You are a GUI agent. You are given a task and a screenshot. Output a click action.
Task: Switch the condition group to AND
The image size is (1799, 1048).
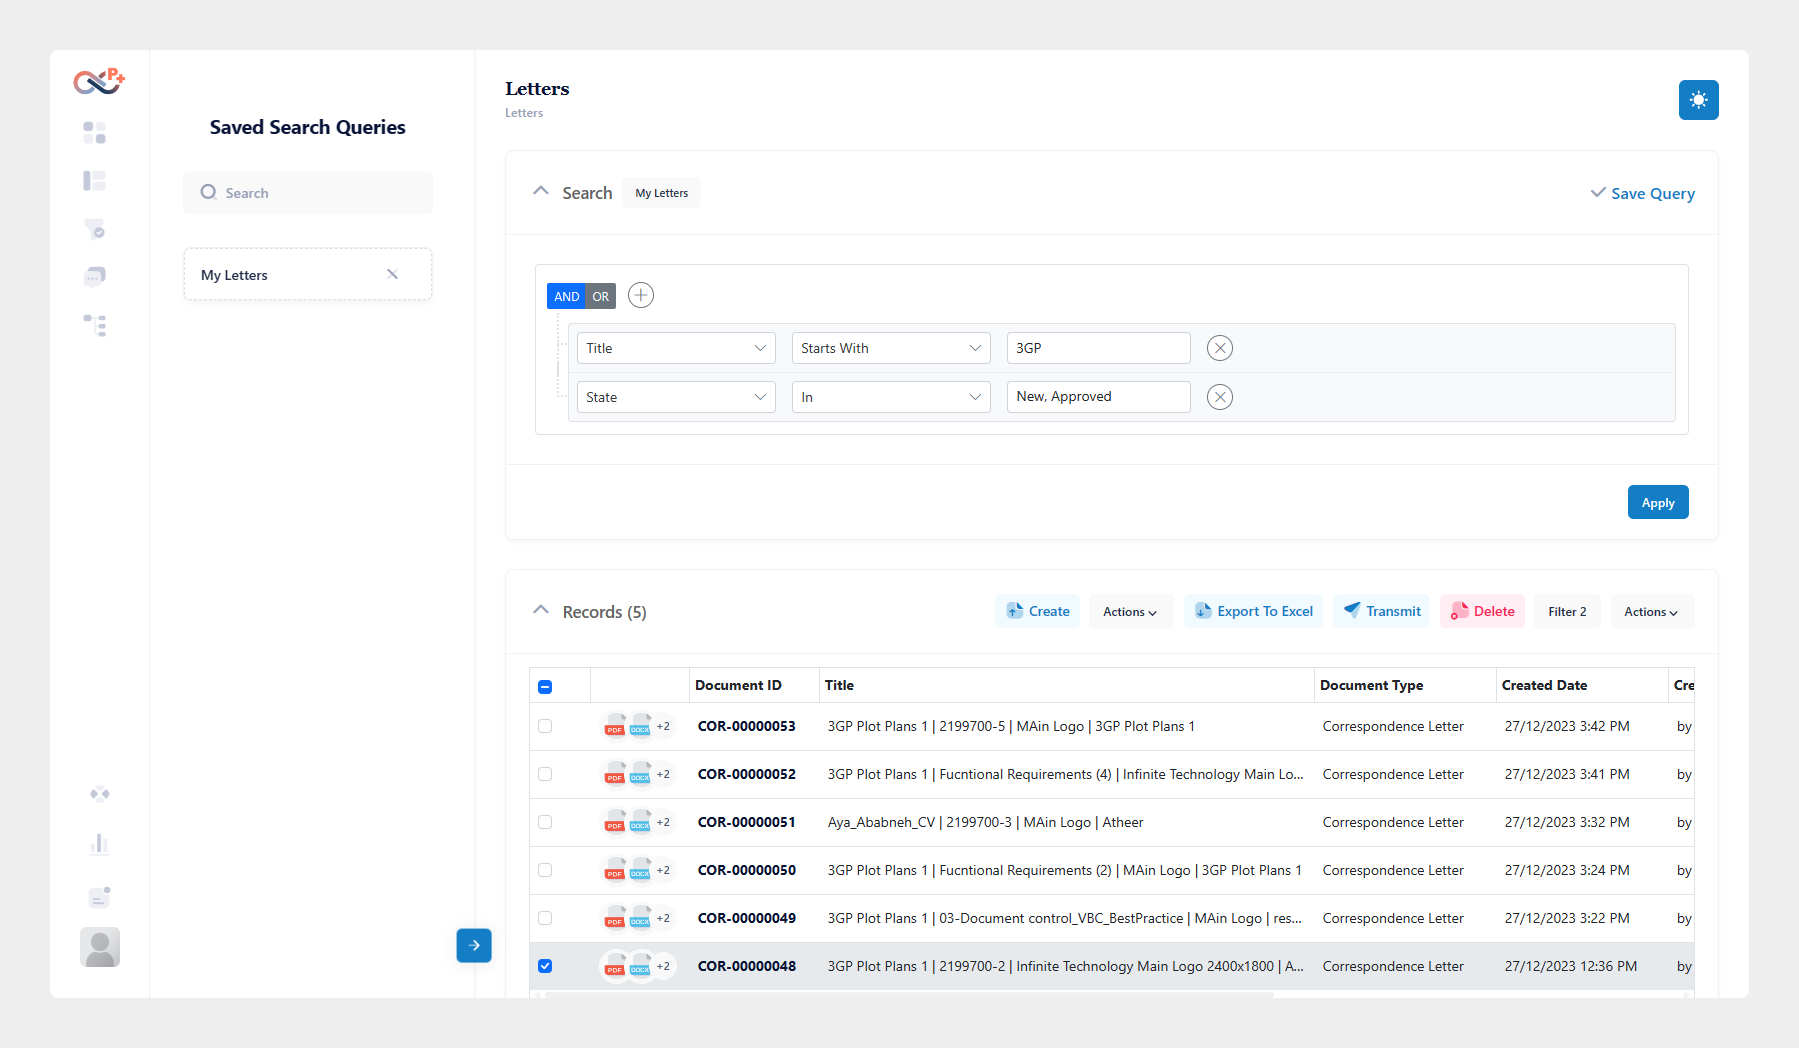[566, 296]
